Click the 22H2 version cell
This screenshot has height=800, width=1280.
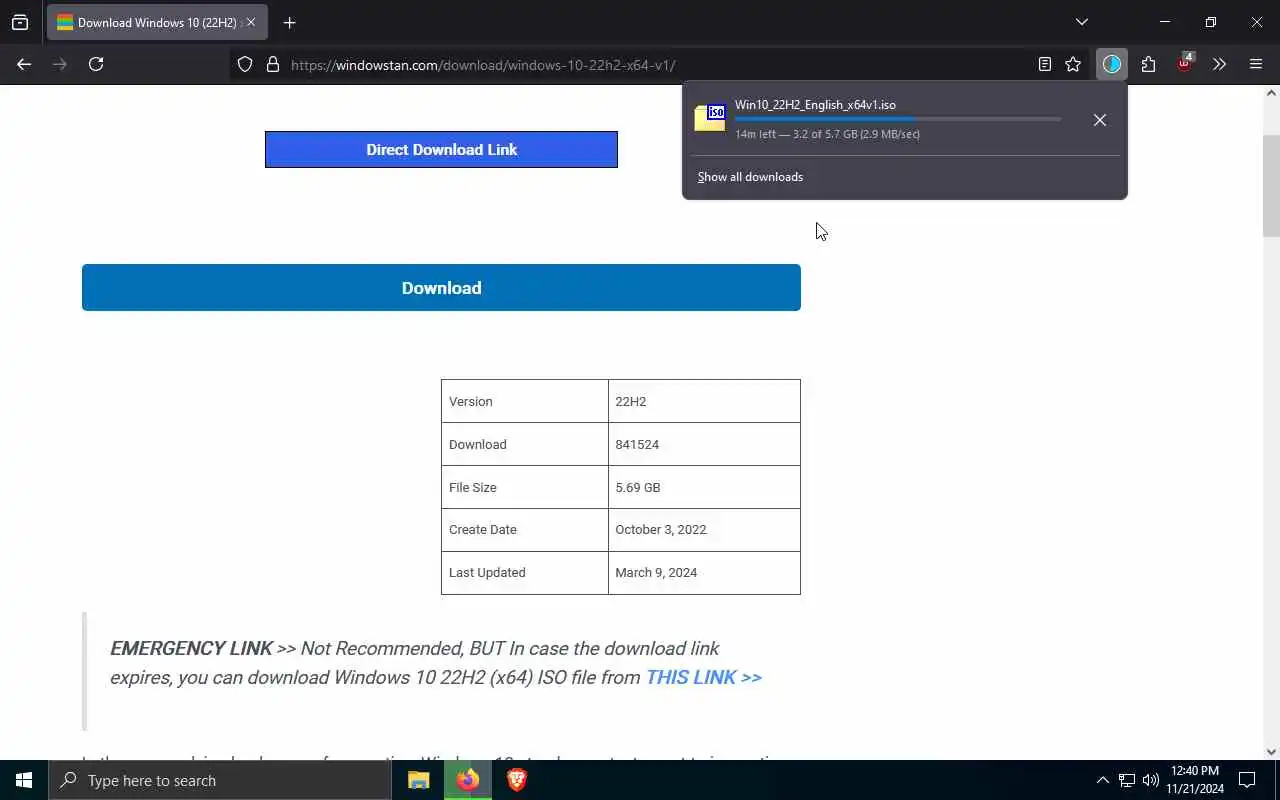pyautogui.click(x=704, y=401)
